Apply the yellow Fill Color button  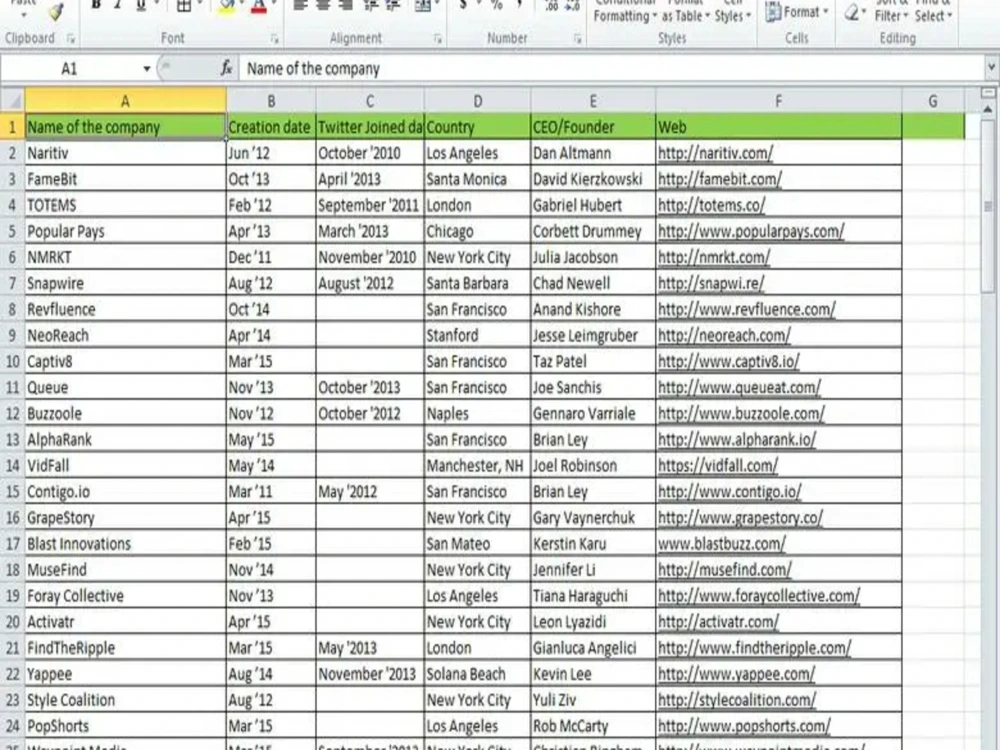(x=227, y=7)
